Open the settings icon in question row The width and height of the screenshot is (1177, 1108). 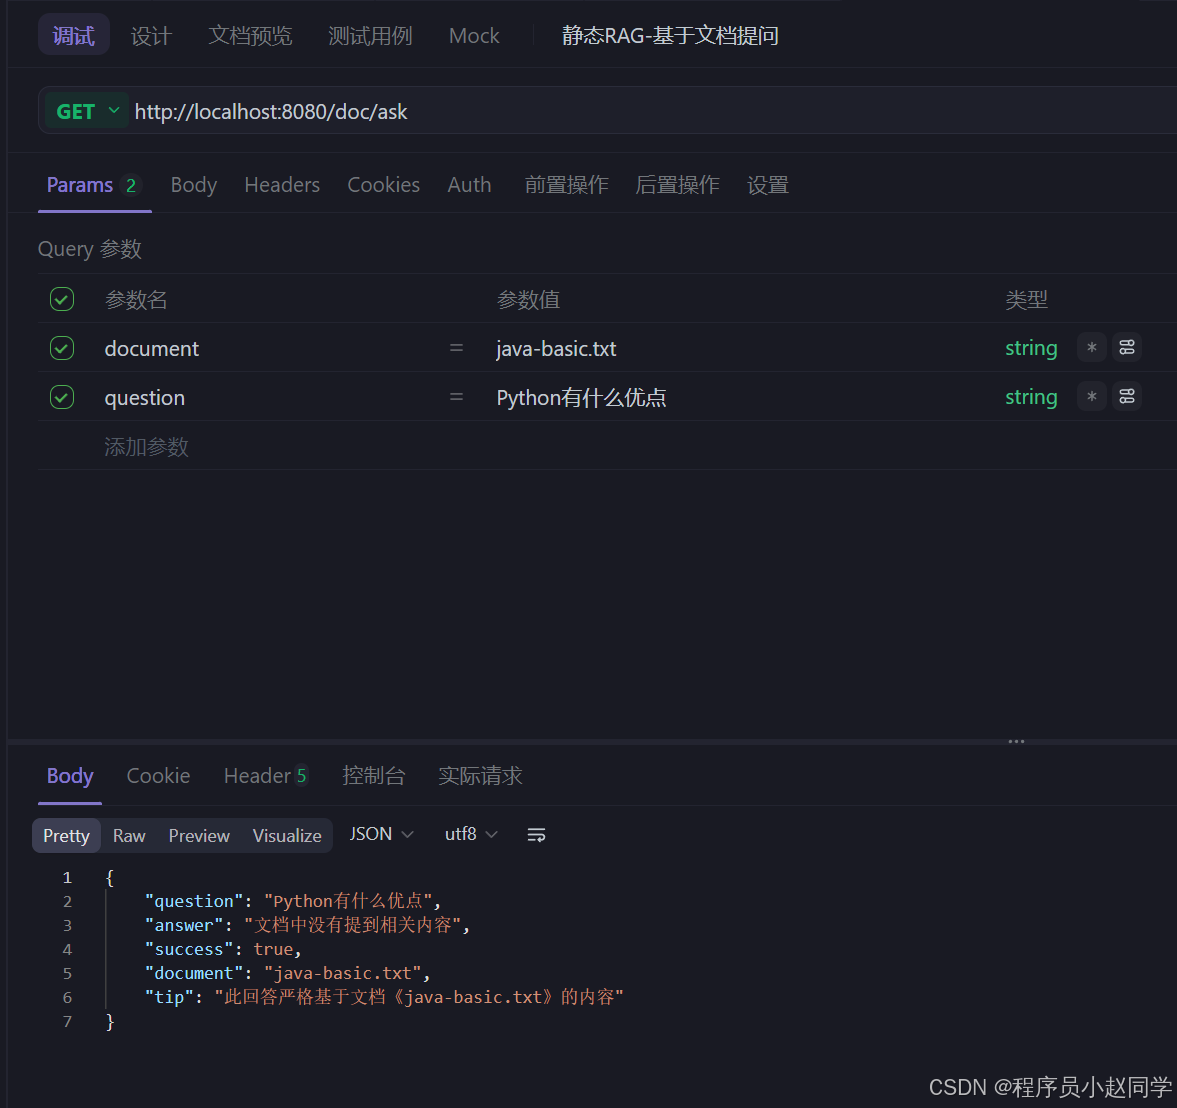pyautogui.click(x=1127, y=396)
